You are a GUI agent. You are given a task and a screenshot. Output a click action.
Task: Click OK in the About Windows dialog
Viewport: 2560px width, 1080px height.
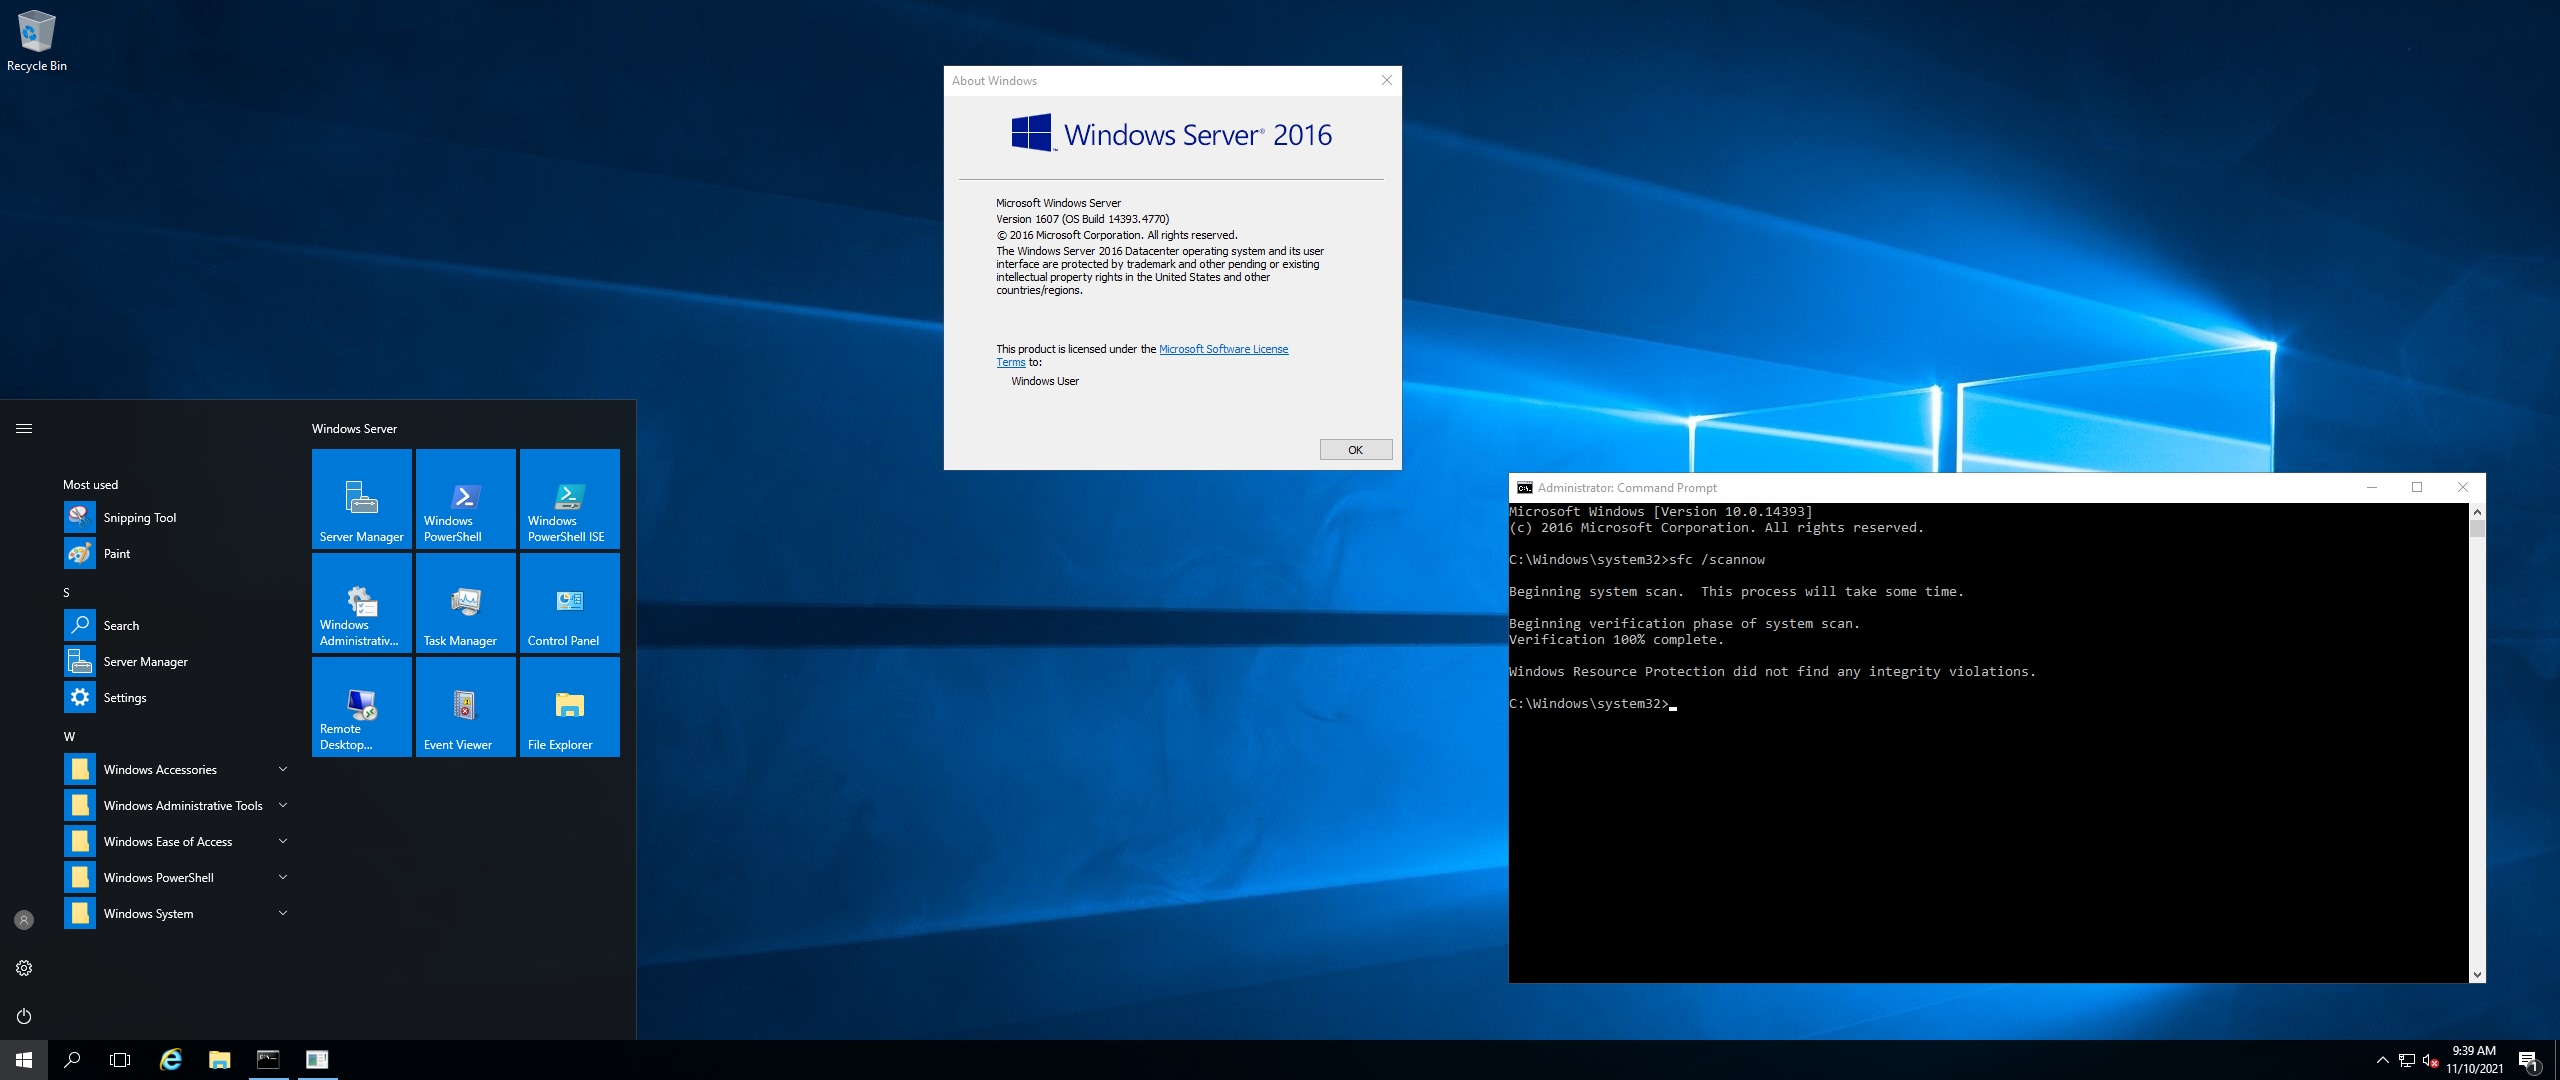tap(1356, 450)
